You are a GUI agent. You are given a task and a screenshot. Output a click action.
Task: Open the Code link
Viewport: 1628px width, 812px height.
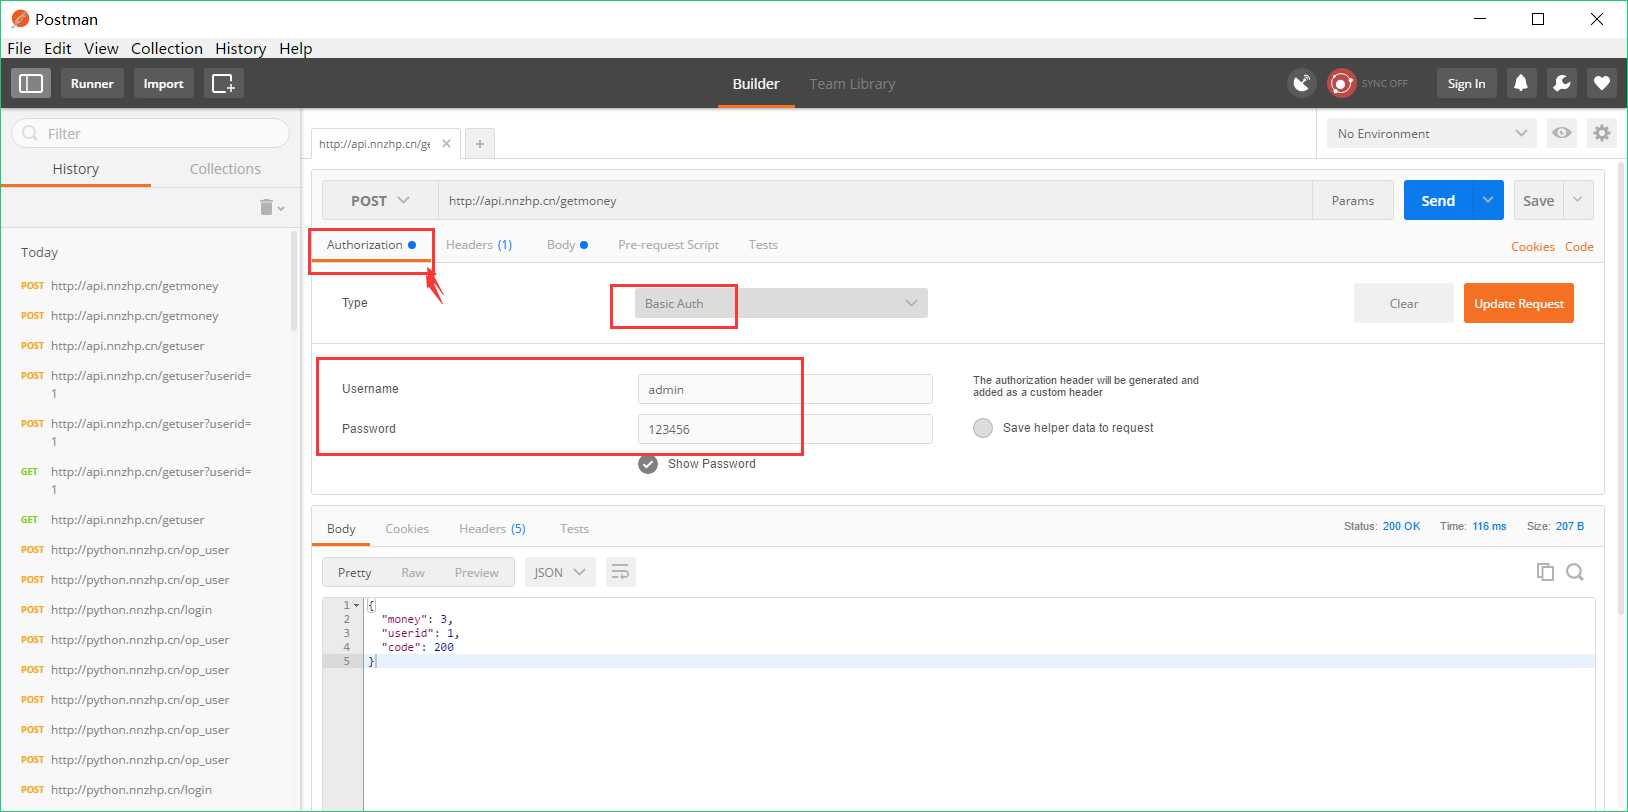[1579, 247]
